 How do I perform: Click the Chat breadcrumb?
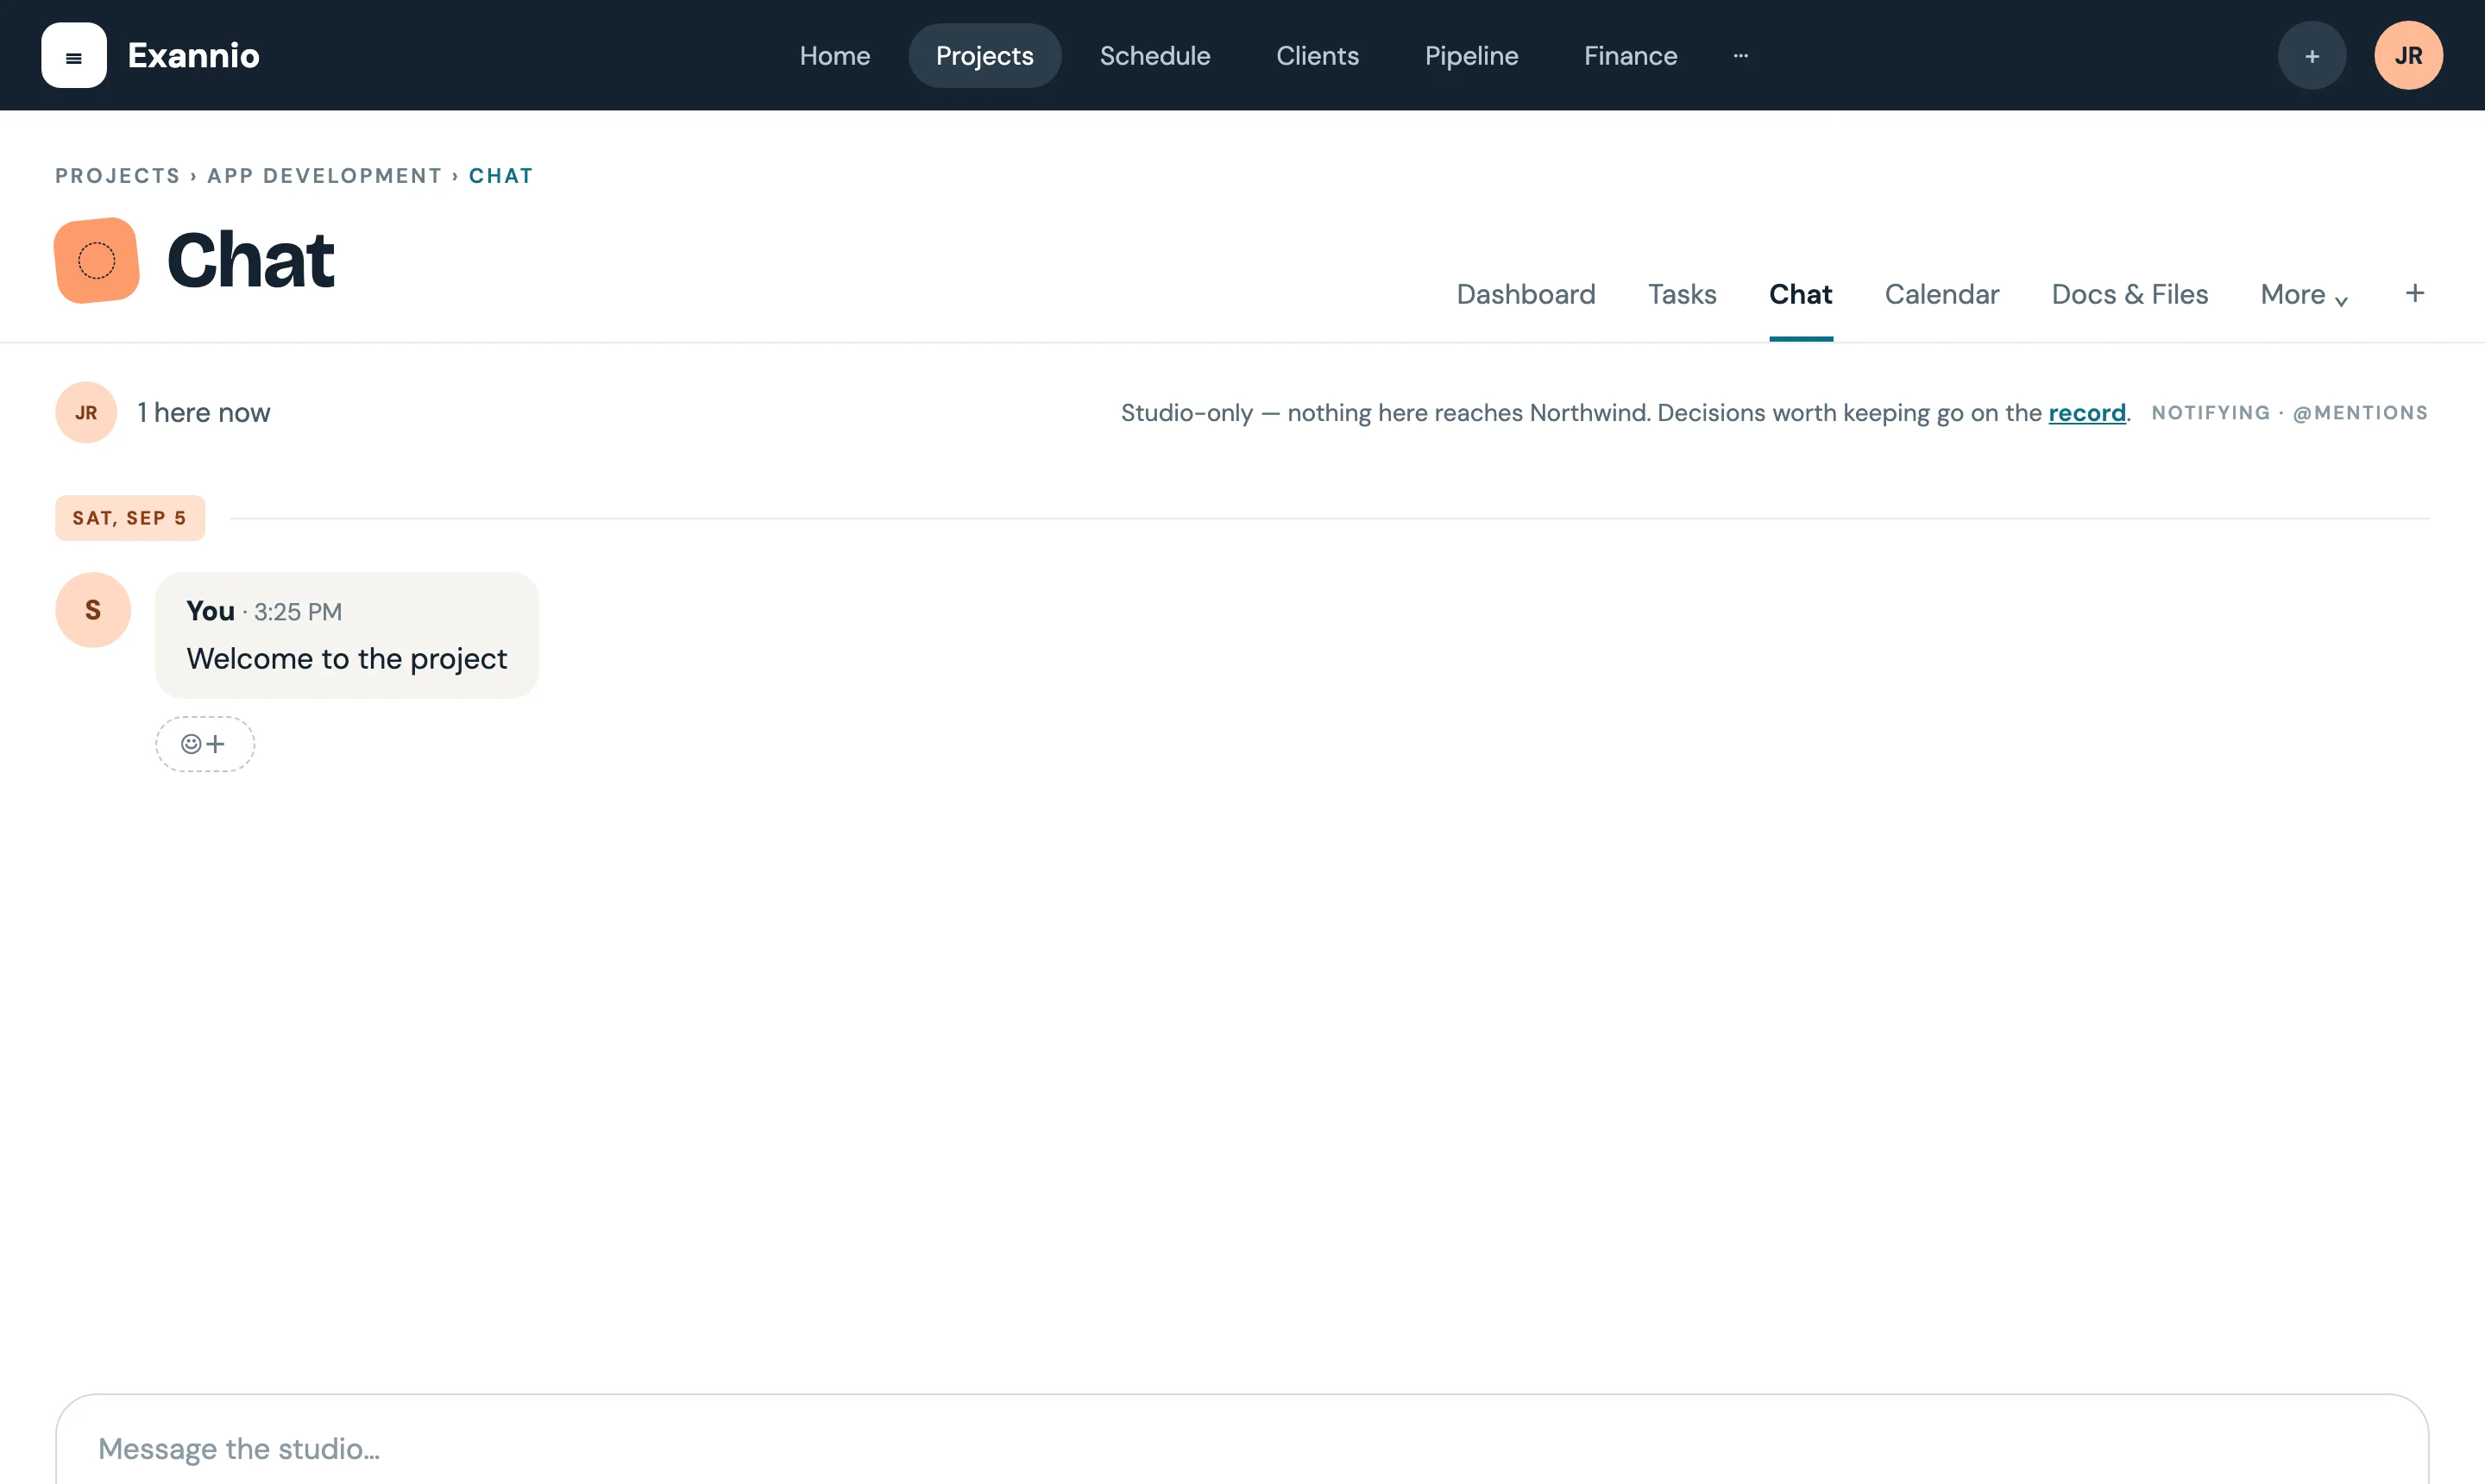coord(501,176)
